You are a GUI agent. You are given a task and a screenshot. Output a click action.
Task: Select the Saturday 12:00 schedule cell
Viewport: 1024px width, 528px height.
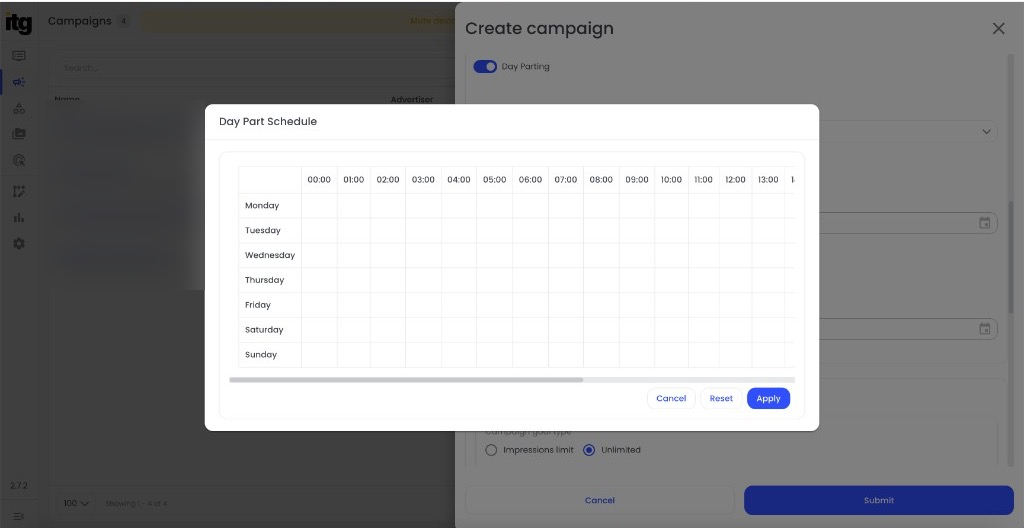(x=735, y=330)
